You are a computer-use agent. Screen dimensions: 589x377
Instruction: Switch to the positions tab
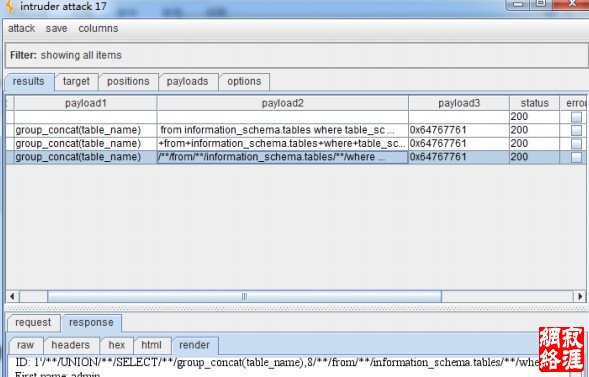coord(128,81)
